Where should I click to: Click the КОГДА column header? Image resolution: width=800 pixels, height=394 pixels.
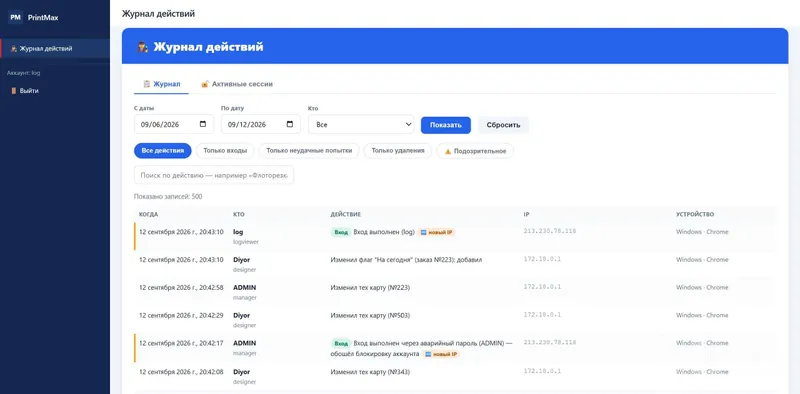(148, 214)
